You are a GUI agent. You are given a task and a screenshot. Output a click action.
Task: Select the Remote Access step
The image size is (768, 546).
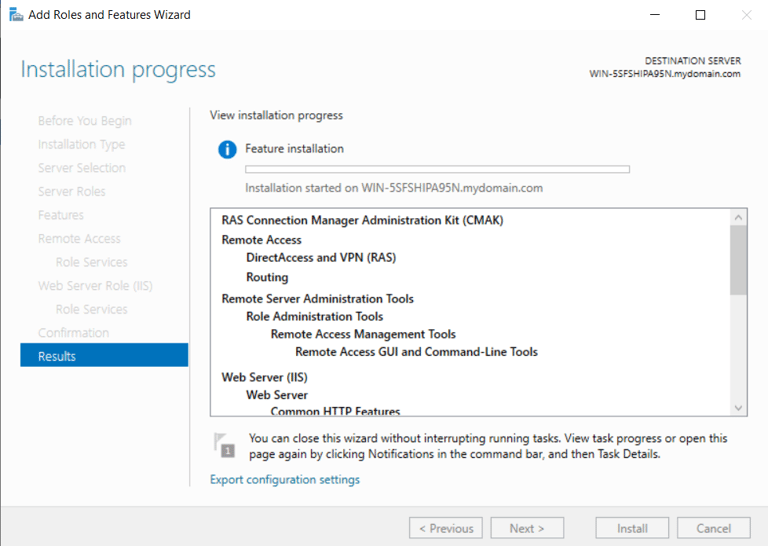pos(79,238)
